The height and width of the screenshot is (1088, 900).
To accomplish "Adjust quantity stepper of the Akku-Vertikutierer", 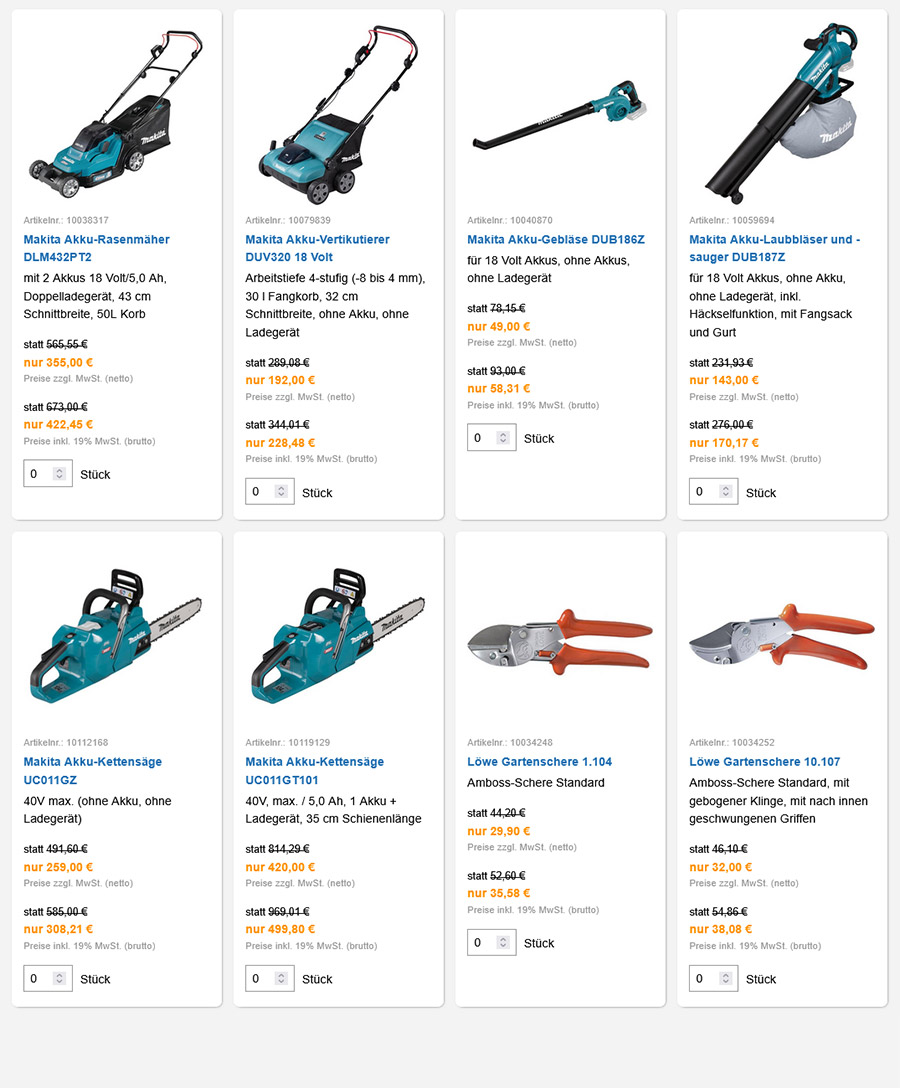I will (281, 492).
